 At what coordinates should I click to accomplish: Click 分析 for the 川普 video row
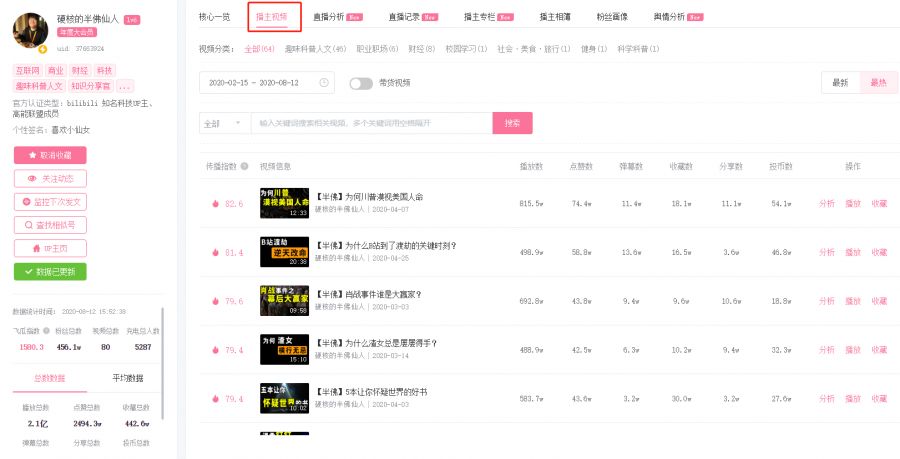click(826, 203)
